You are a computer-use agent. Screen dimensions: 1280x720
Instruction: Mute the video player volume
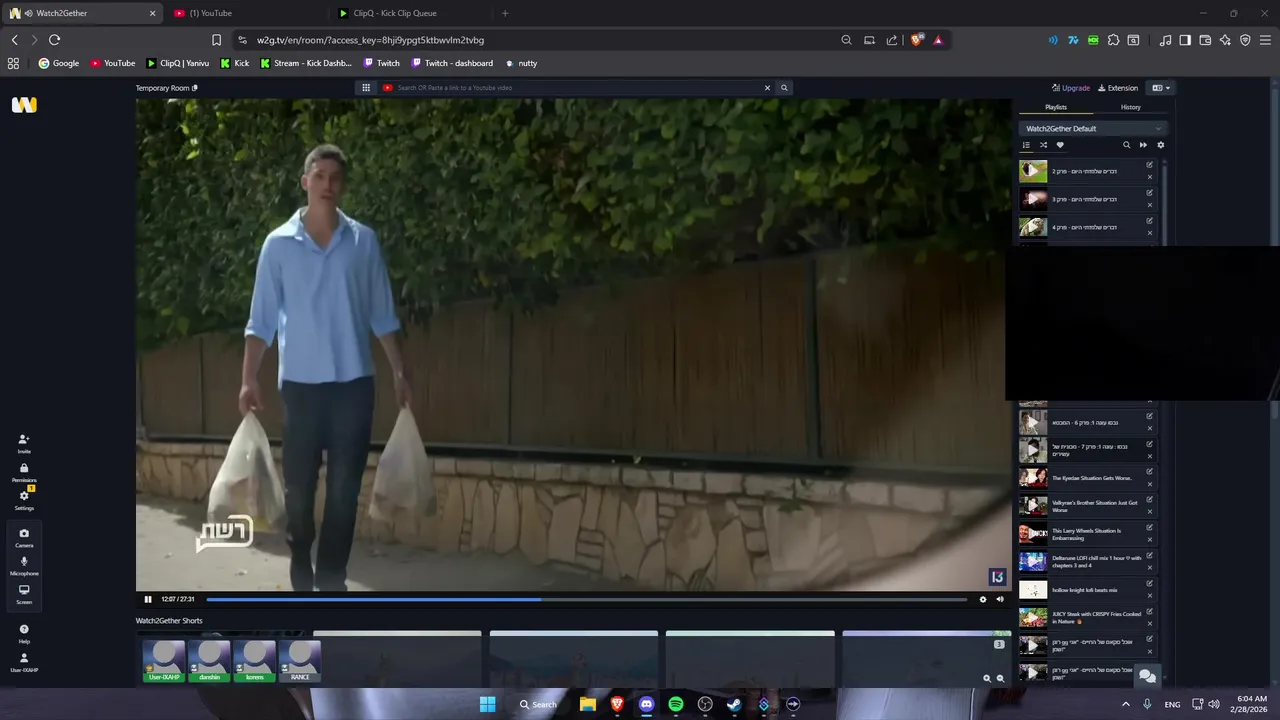1000,599
